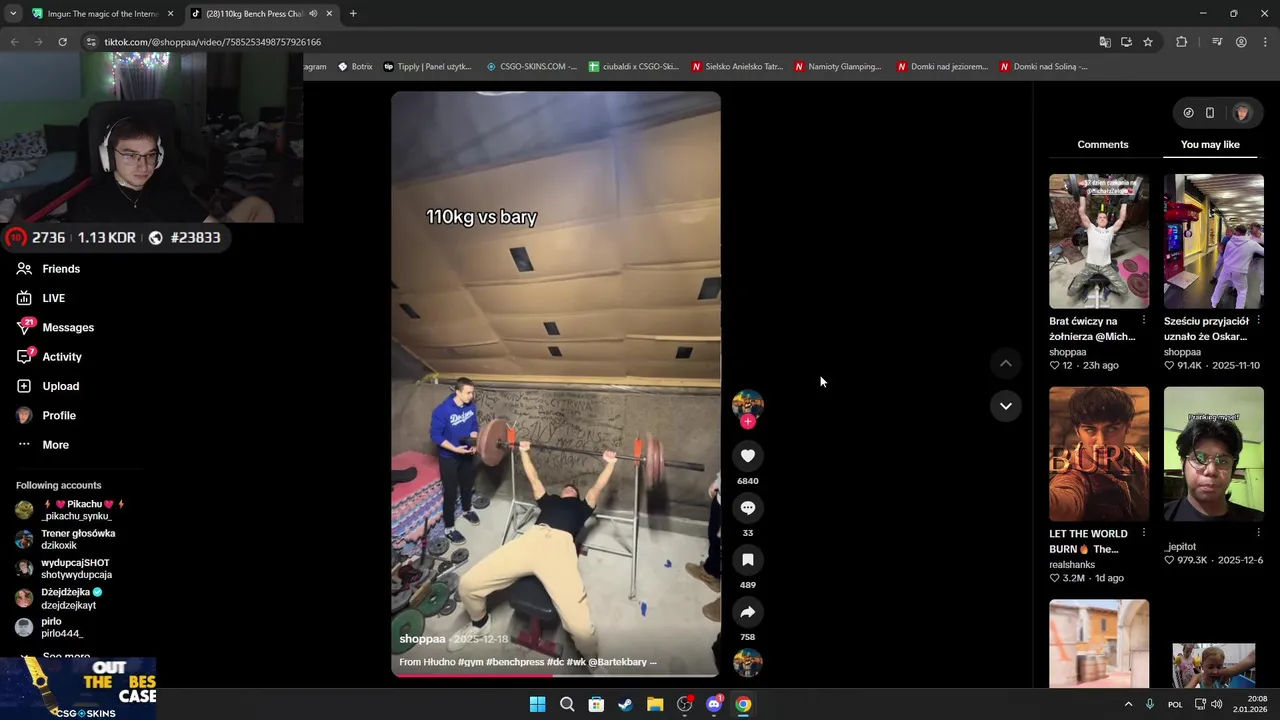Viewport: 1280px width, 720px height.
Task: Open Discord from the taskbar
Action: point(714,704)
